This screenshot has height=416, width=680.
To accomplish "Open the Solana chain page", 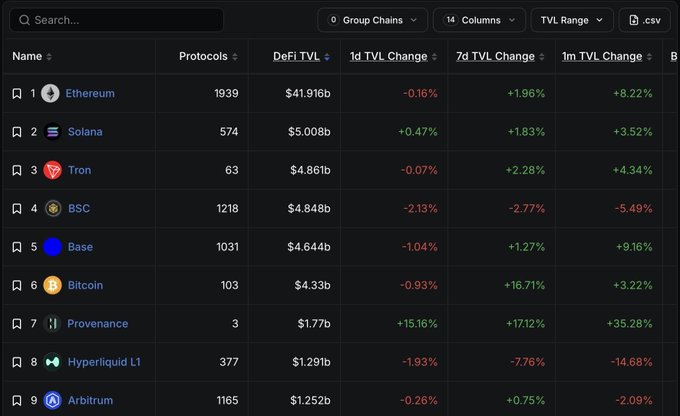I will point(85,132).
